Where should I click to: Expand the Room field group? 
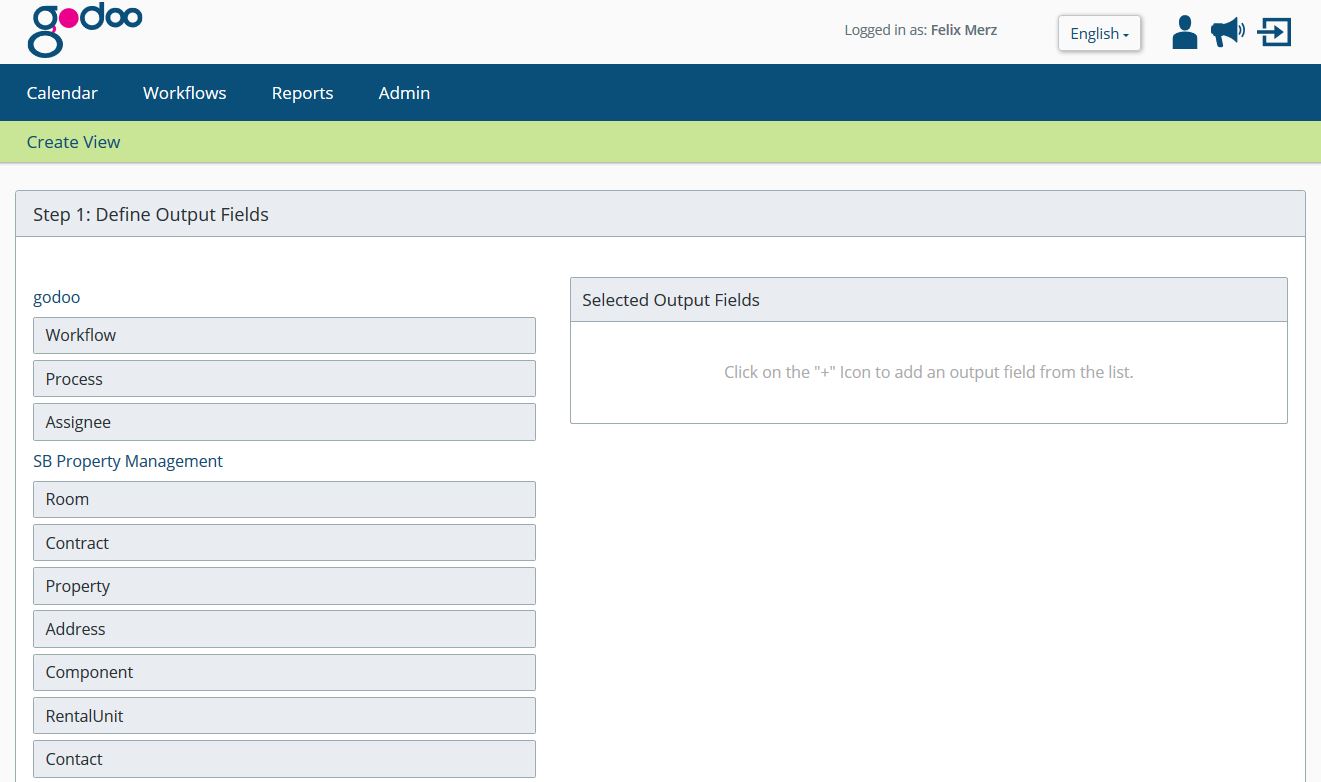coord(284,499)
